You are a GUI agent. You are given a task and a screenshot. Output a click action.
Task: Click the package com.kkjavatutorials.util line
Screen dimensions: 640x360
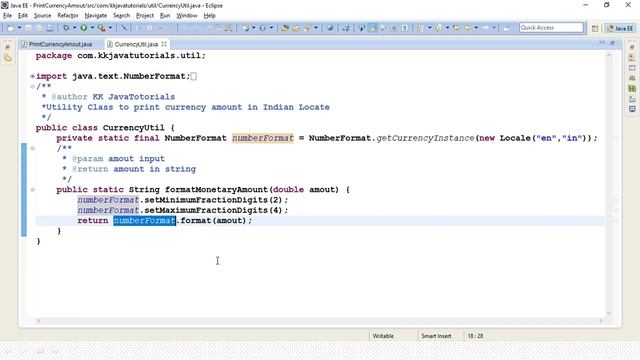121,56
